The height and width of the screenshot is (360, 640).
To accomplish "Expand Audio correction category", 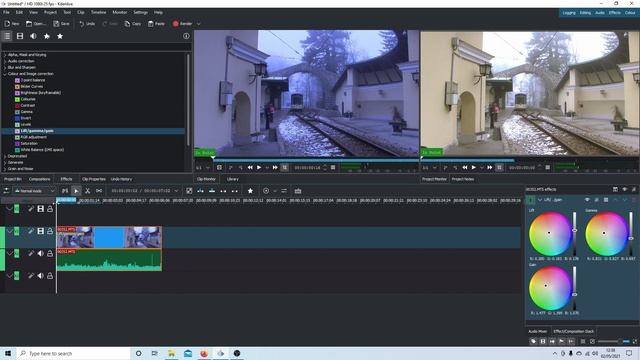I will click(x=5, y=61).
